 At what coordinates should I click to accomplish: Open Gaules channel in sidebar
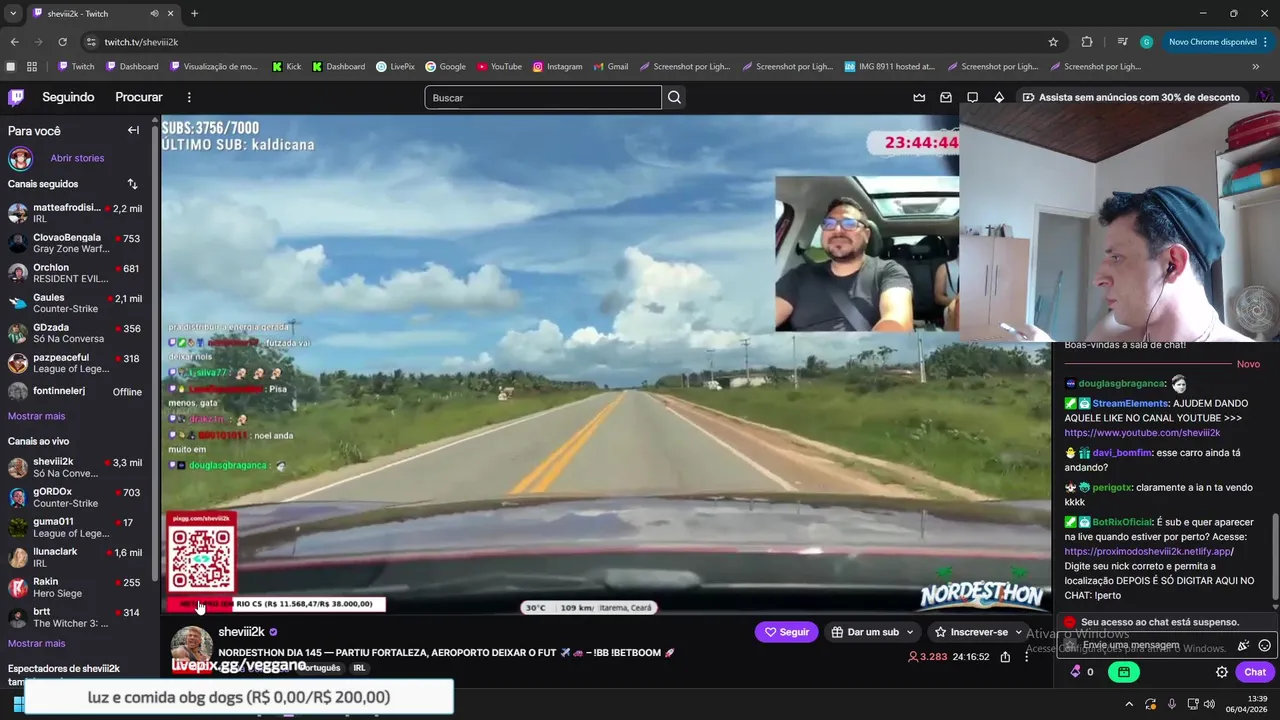coord(75,303)
